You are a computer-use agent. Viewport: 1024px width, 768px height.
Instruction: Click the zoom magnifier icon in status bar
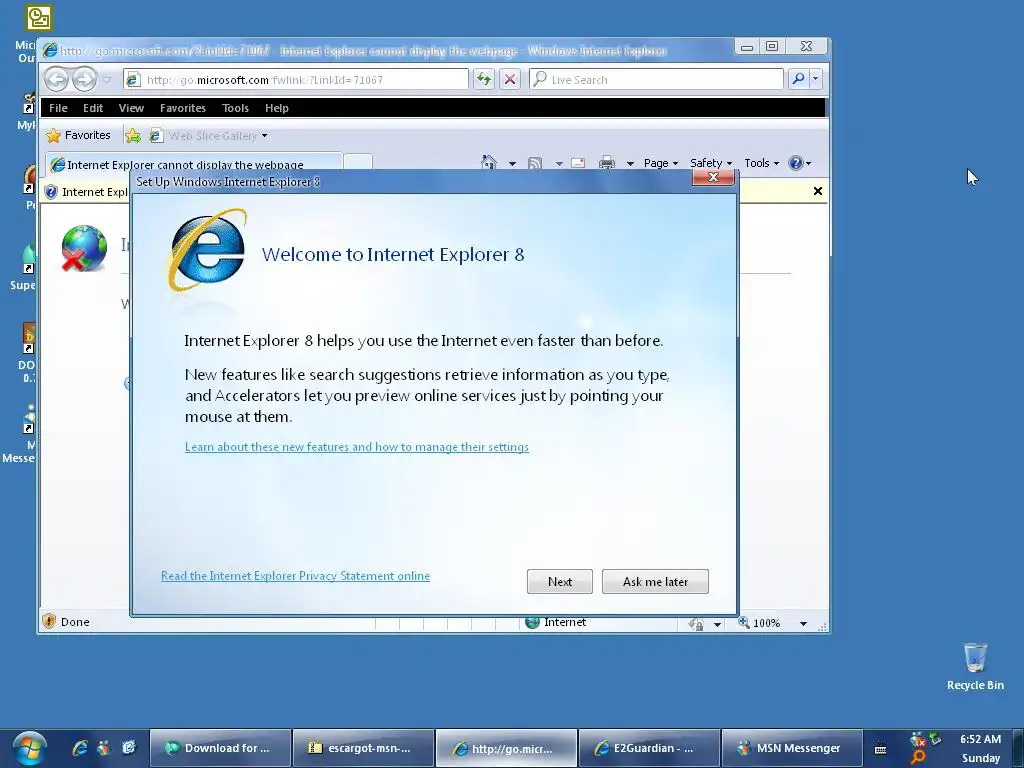pos(744,622)
